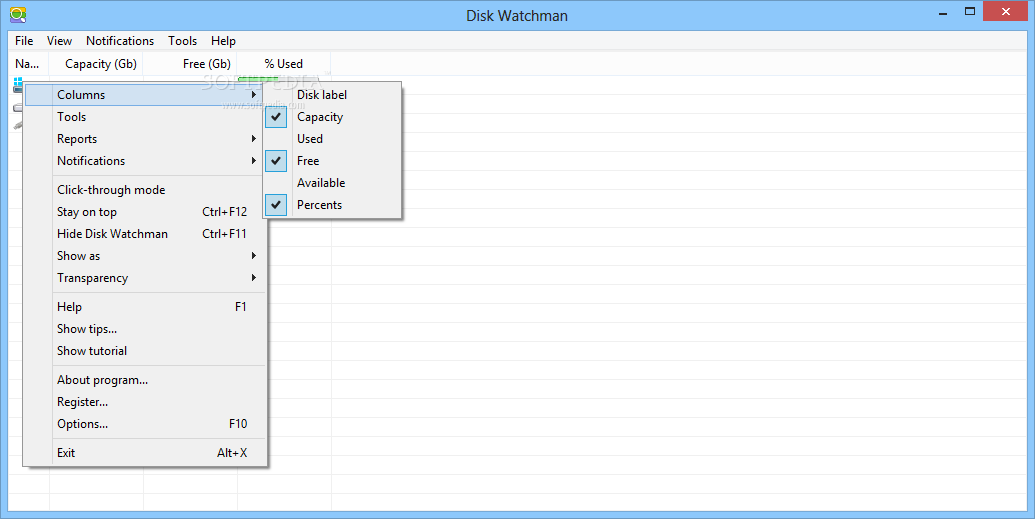Image resolution: width=1035 pixels, height=519 pixels.
Task: Open the File menu
Action: point(24,40)
